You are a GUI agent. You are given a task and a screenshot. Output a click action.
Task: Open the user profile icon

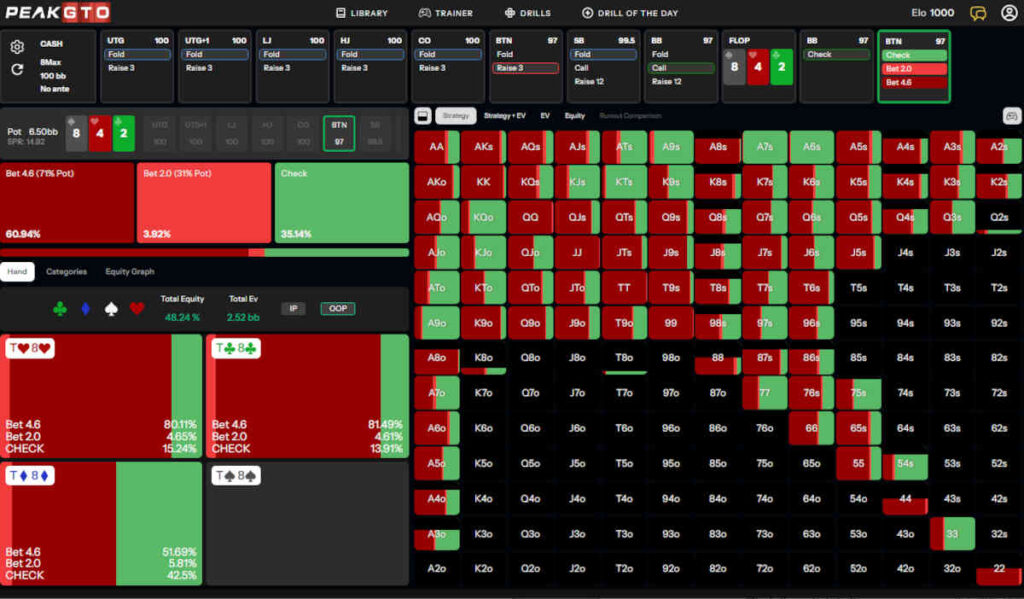tap(1008, 13)
